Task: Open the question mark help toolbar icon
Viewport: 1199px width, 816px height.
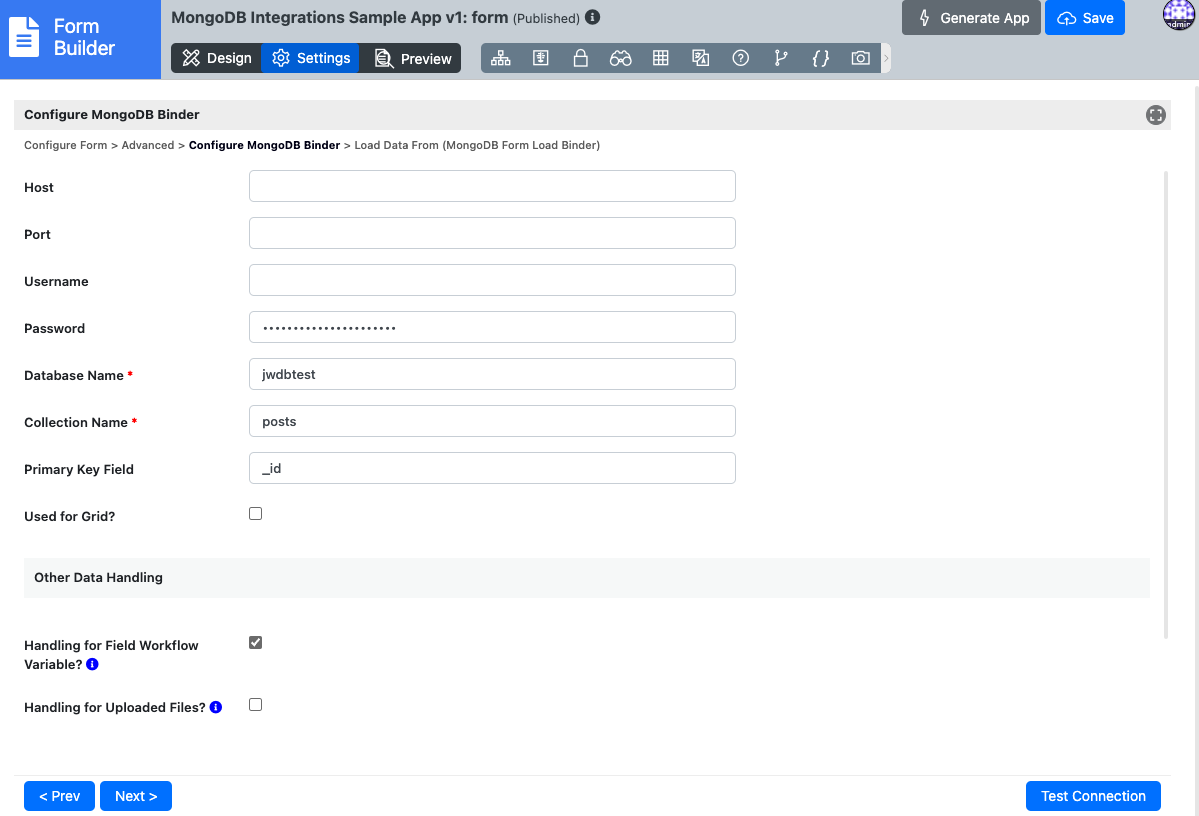Action: point(740,58)
